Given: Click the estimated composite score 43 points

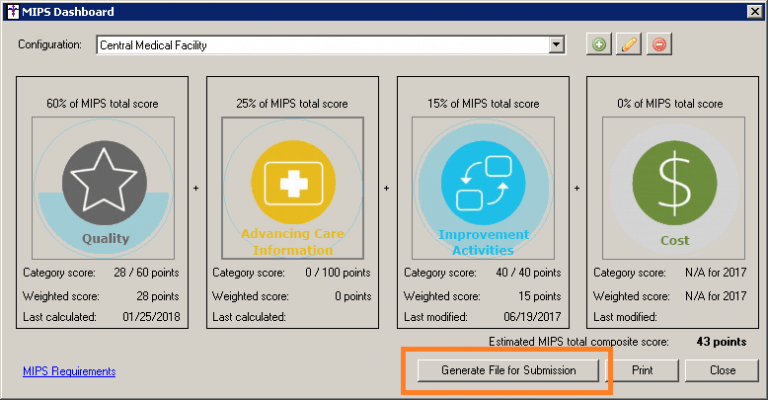Looking at the screenshot, I should pos(720,341).
